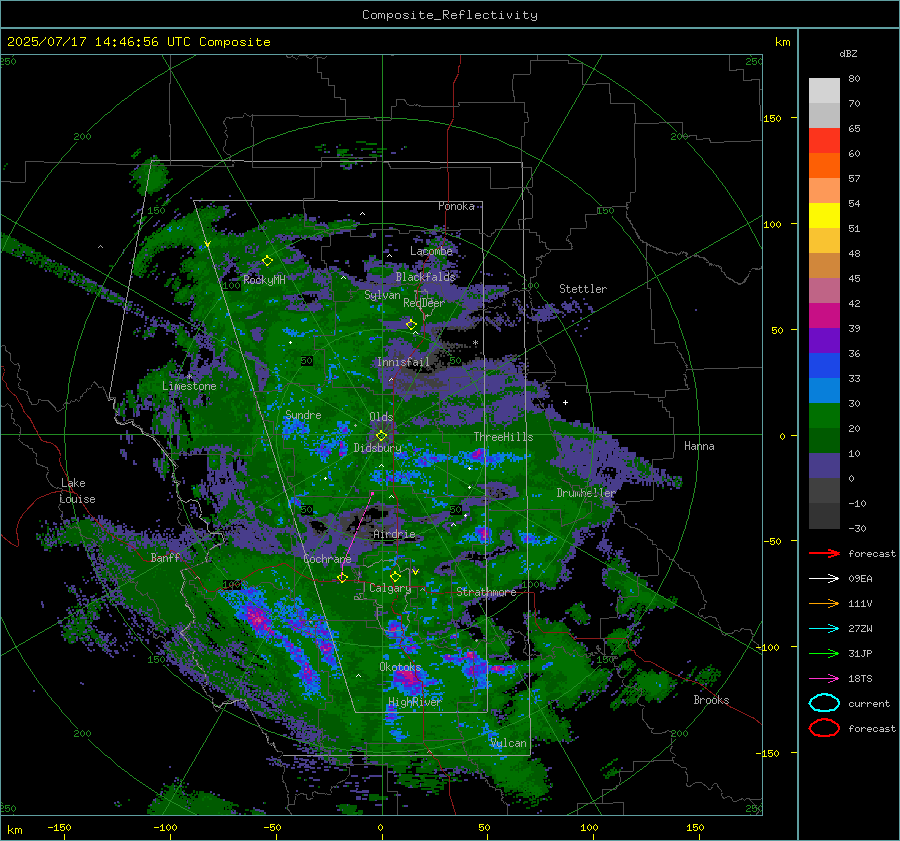Viewport: 900px width, 841px height.
Task: Click the magenta 18TS arrow icon
Action: (824, 679)
